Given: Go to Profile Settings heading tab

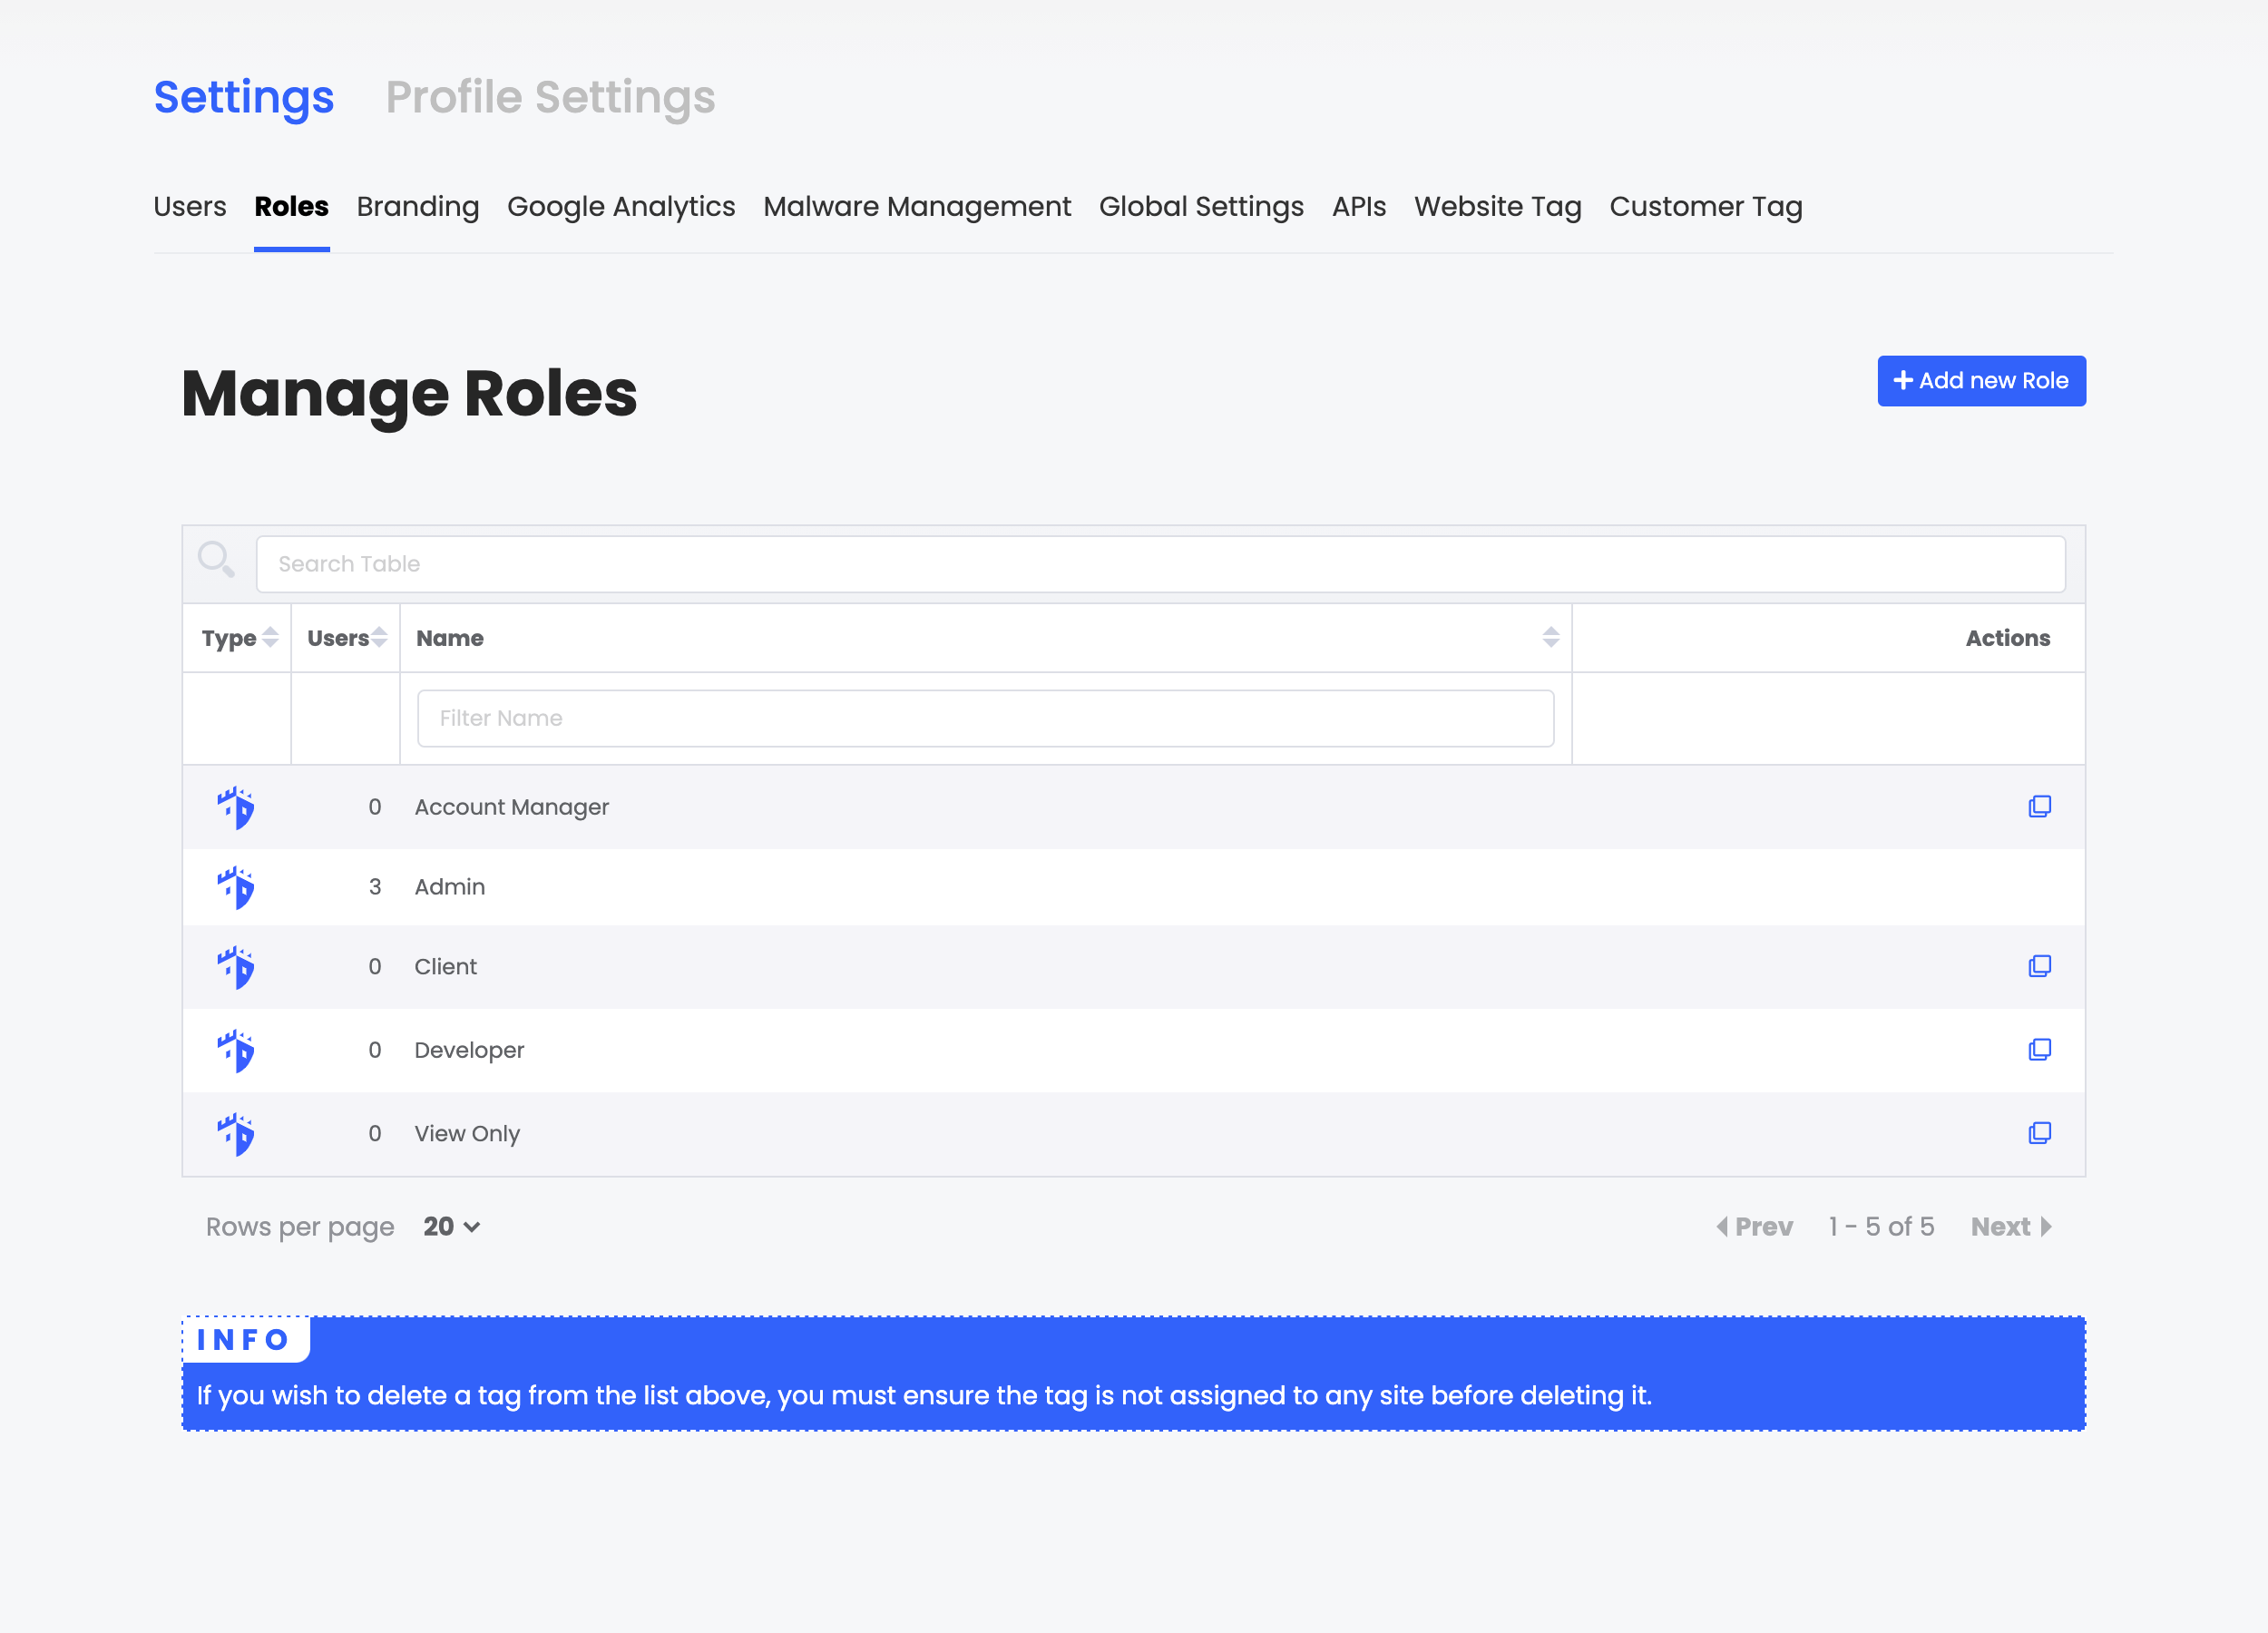Looking at the screenshot, I should pos(550,97).
